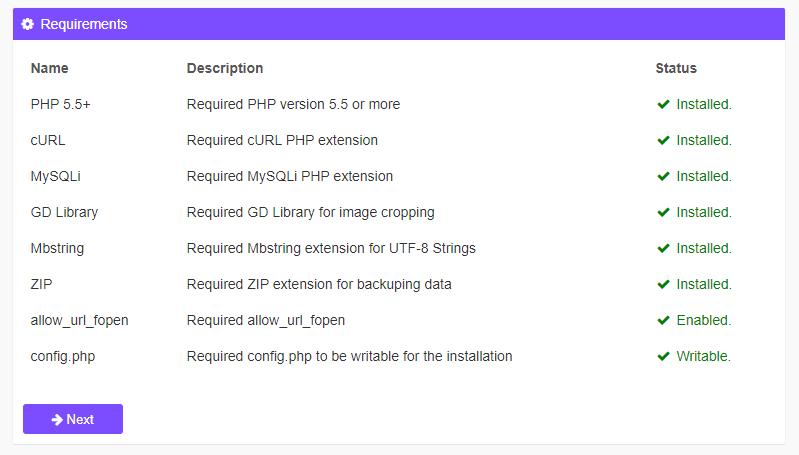
Task: Click the GD Library checkmark icon
Action: pos(663,212)
